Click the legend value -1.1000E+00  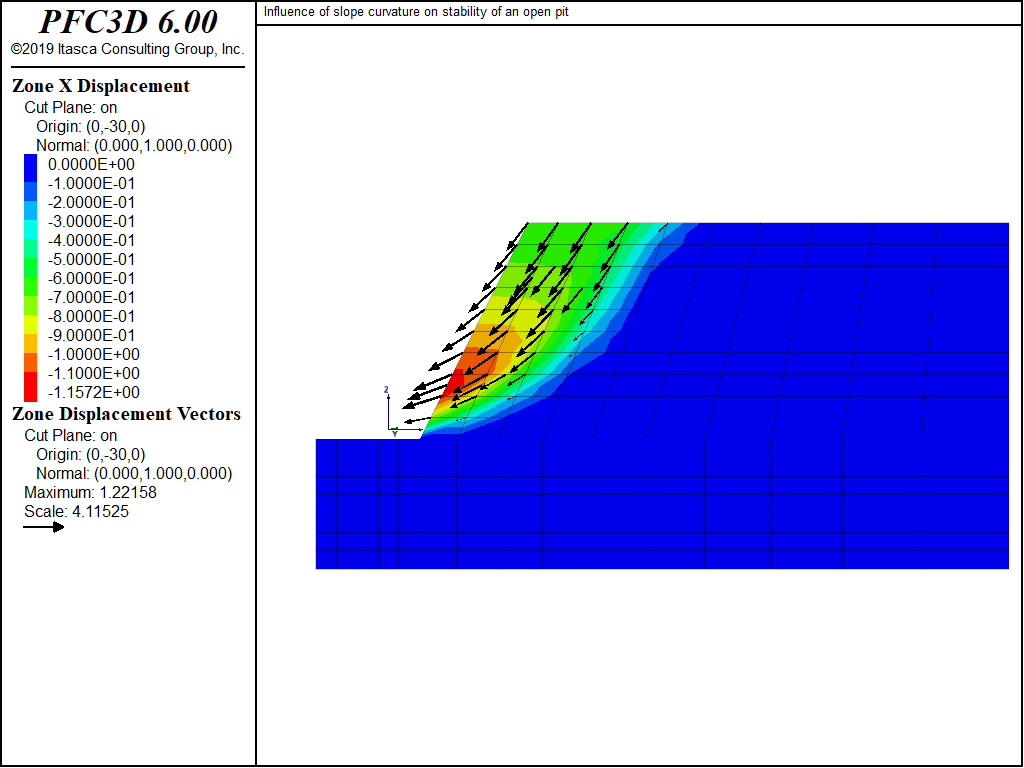click(x=93, y=373)
